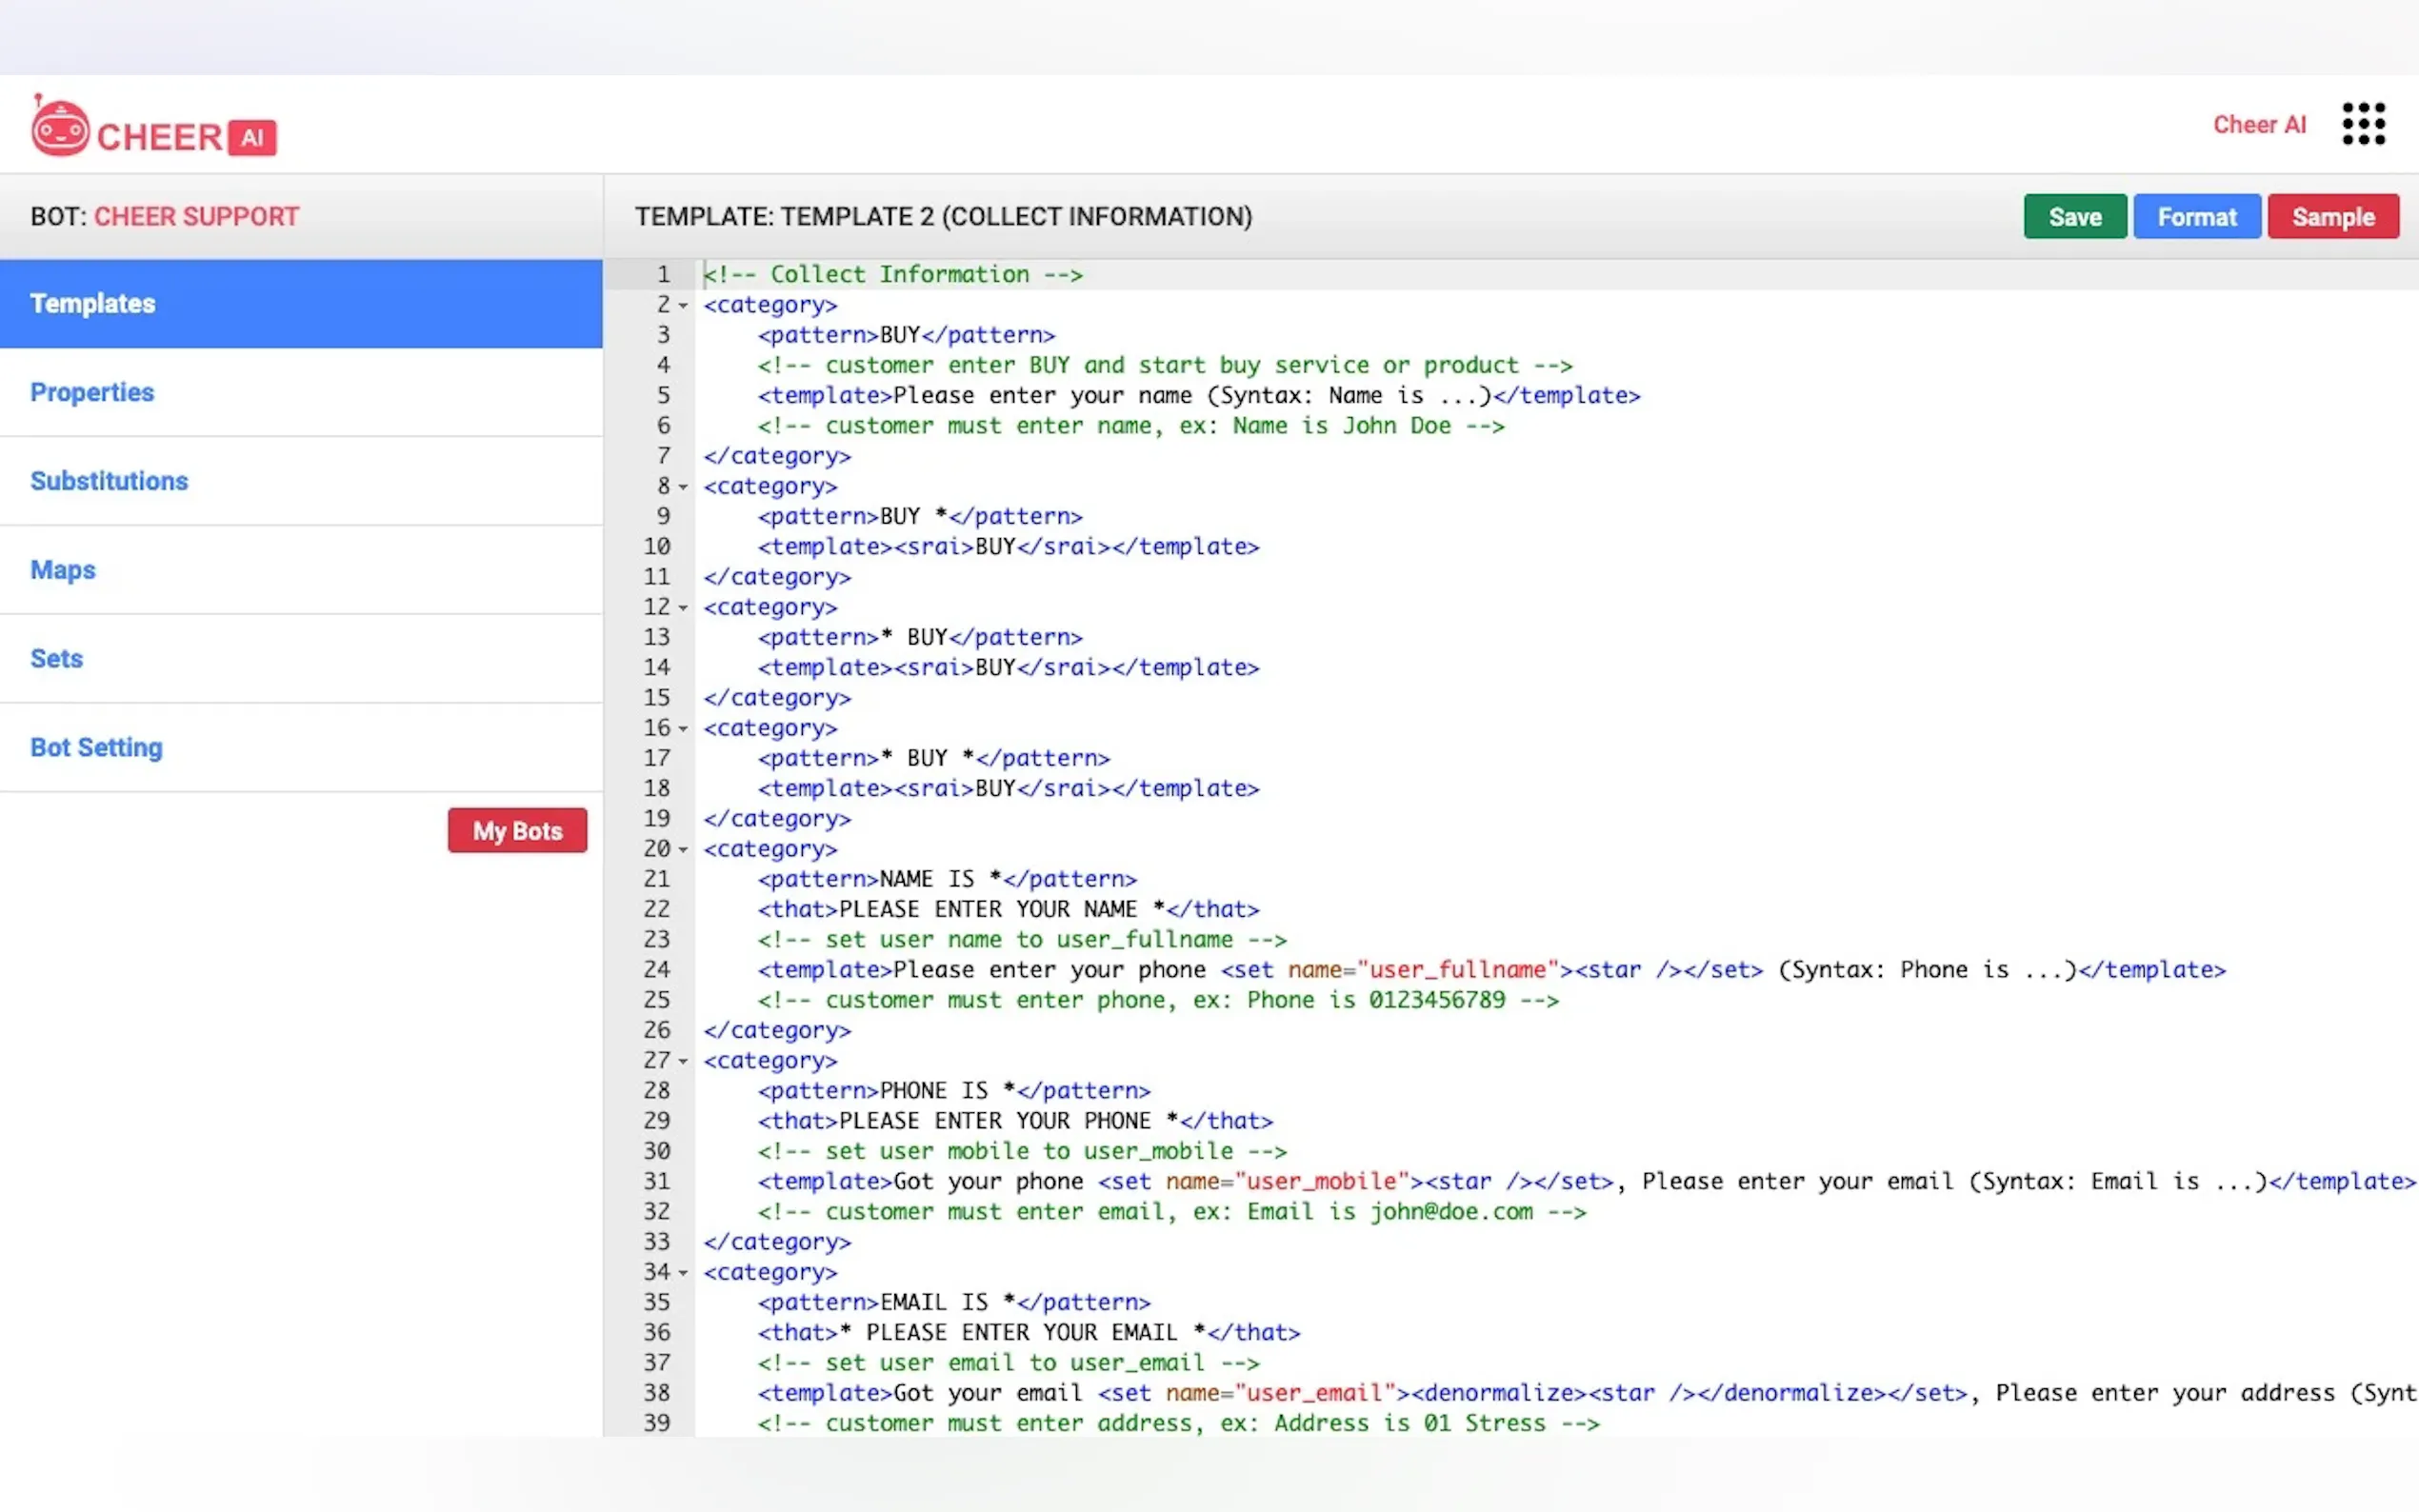Viewport: 2419px width, 1512px height.
Task: Open the Sets section
Action: (x=57, y=659)
